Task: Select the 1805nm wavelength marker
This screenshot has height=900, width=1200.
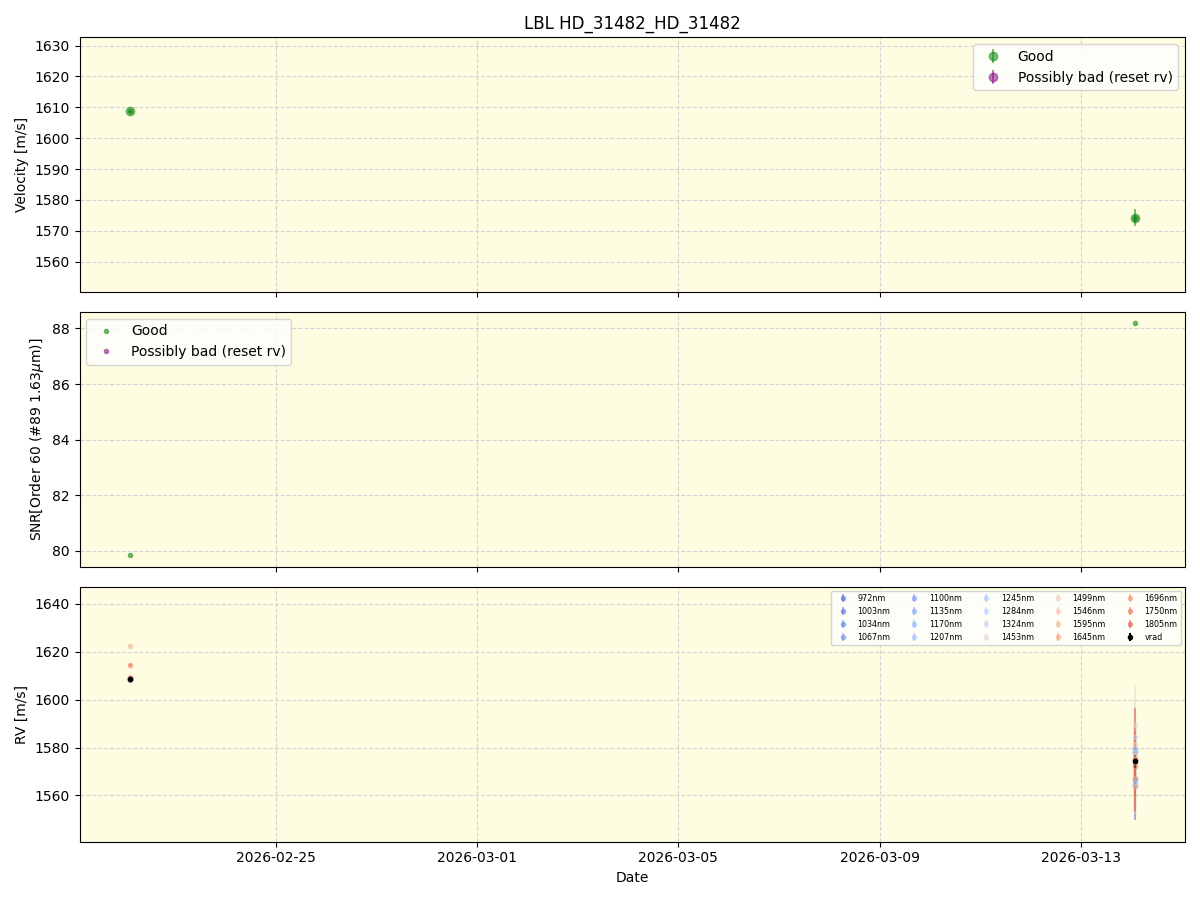Action: [x=1130, y=624]
